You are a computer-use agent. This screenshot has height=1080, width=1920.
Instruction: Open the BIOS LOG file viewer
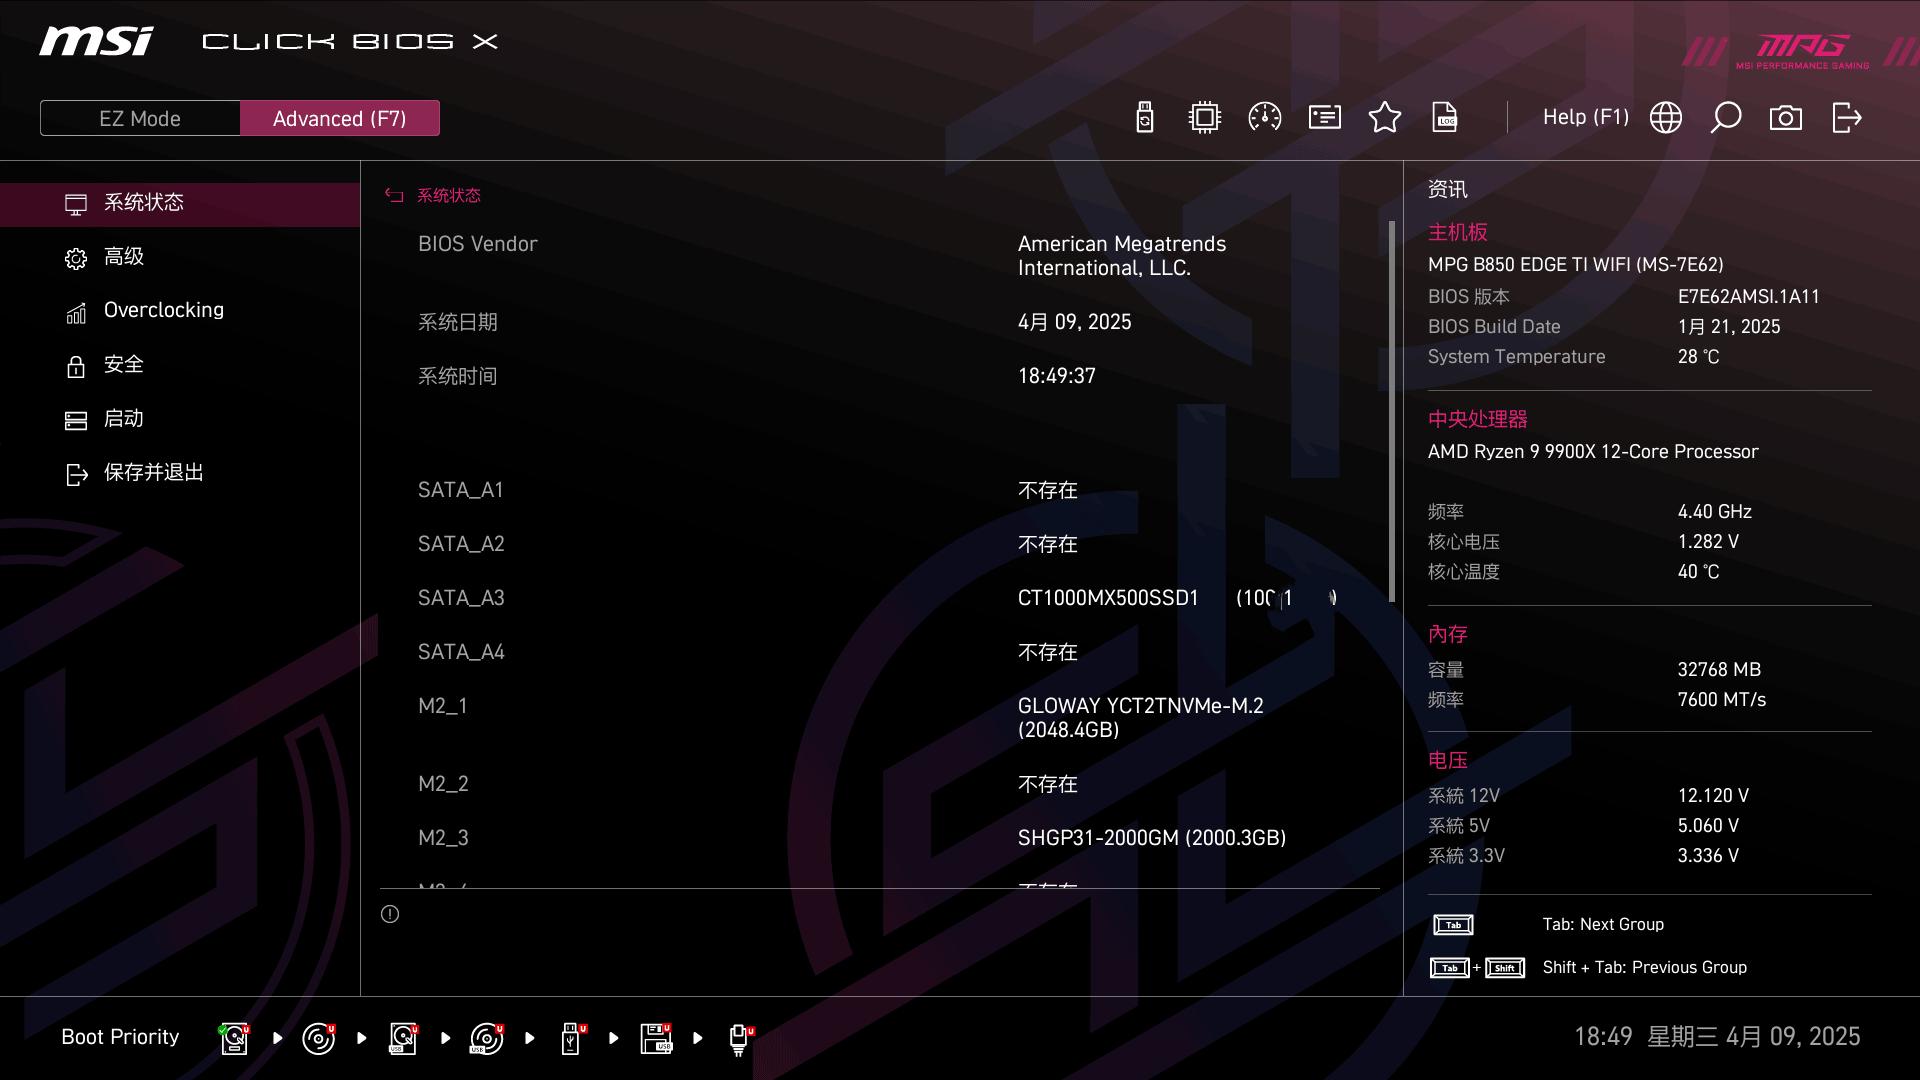(x=1445, y=117)
